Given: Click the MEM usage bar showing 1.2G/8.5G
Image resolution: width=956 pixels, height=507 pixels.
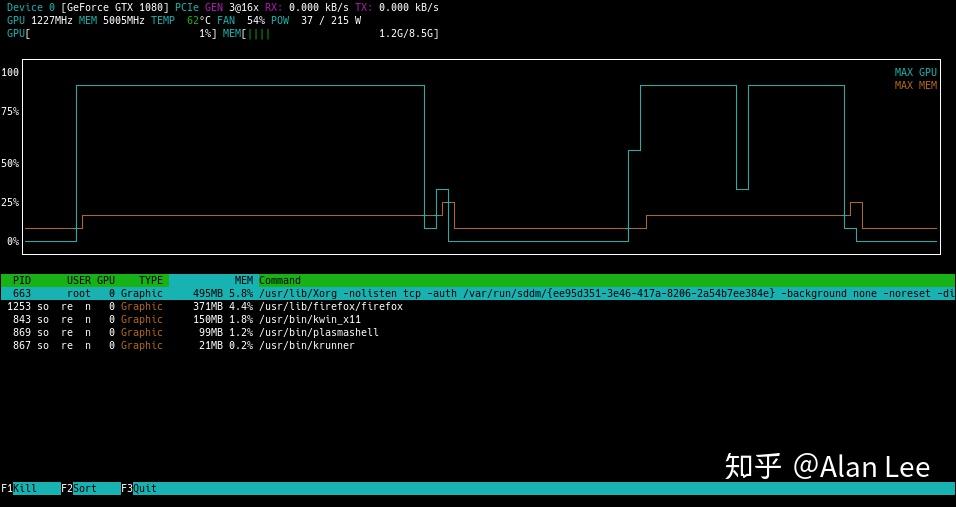Looking at the screenshot, I should coord(330,34).
